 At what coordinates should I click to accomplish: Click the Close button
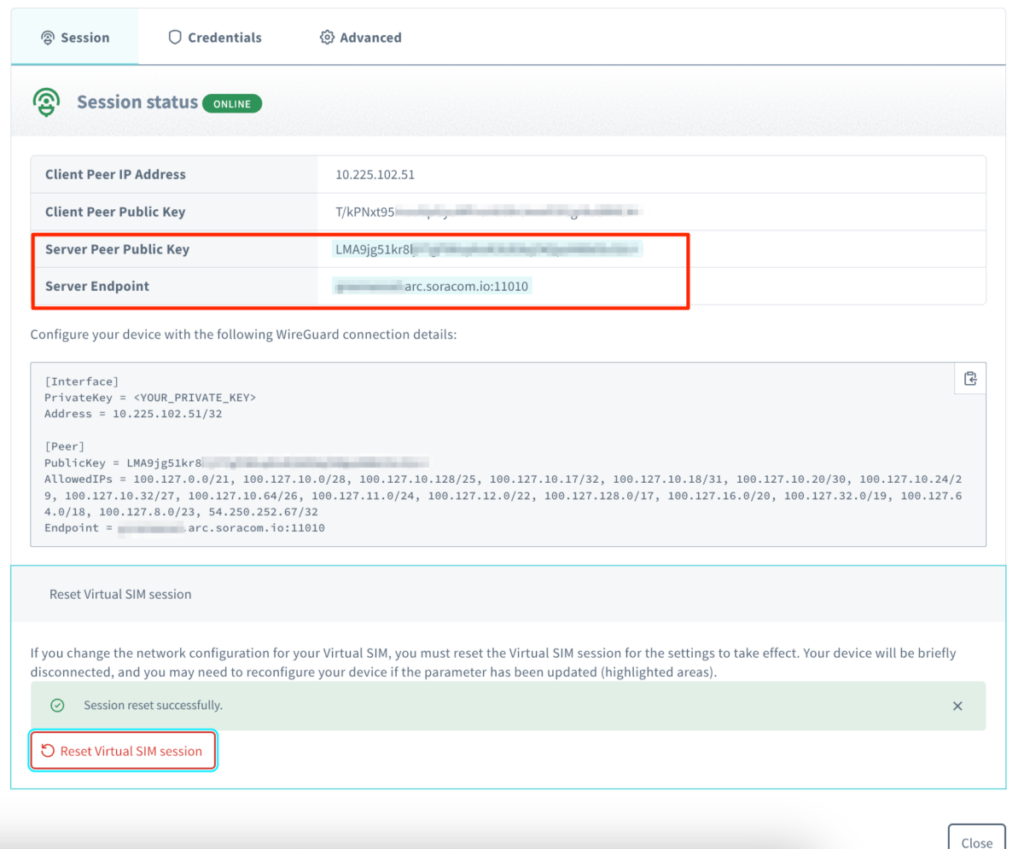(976, 840)
